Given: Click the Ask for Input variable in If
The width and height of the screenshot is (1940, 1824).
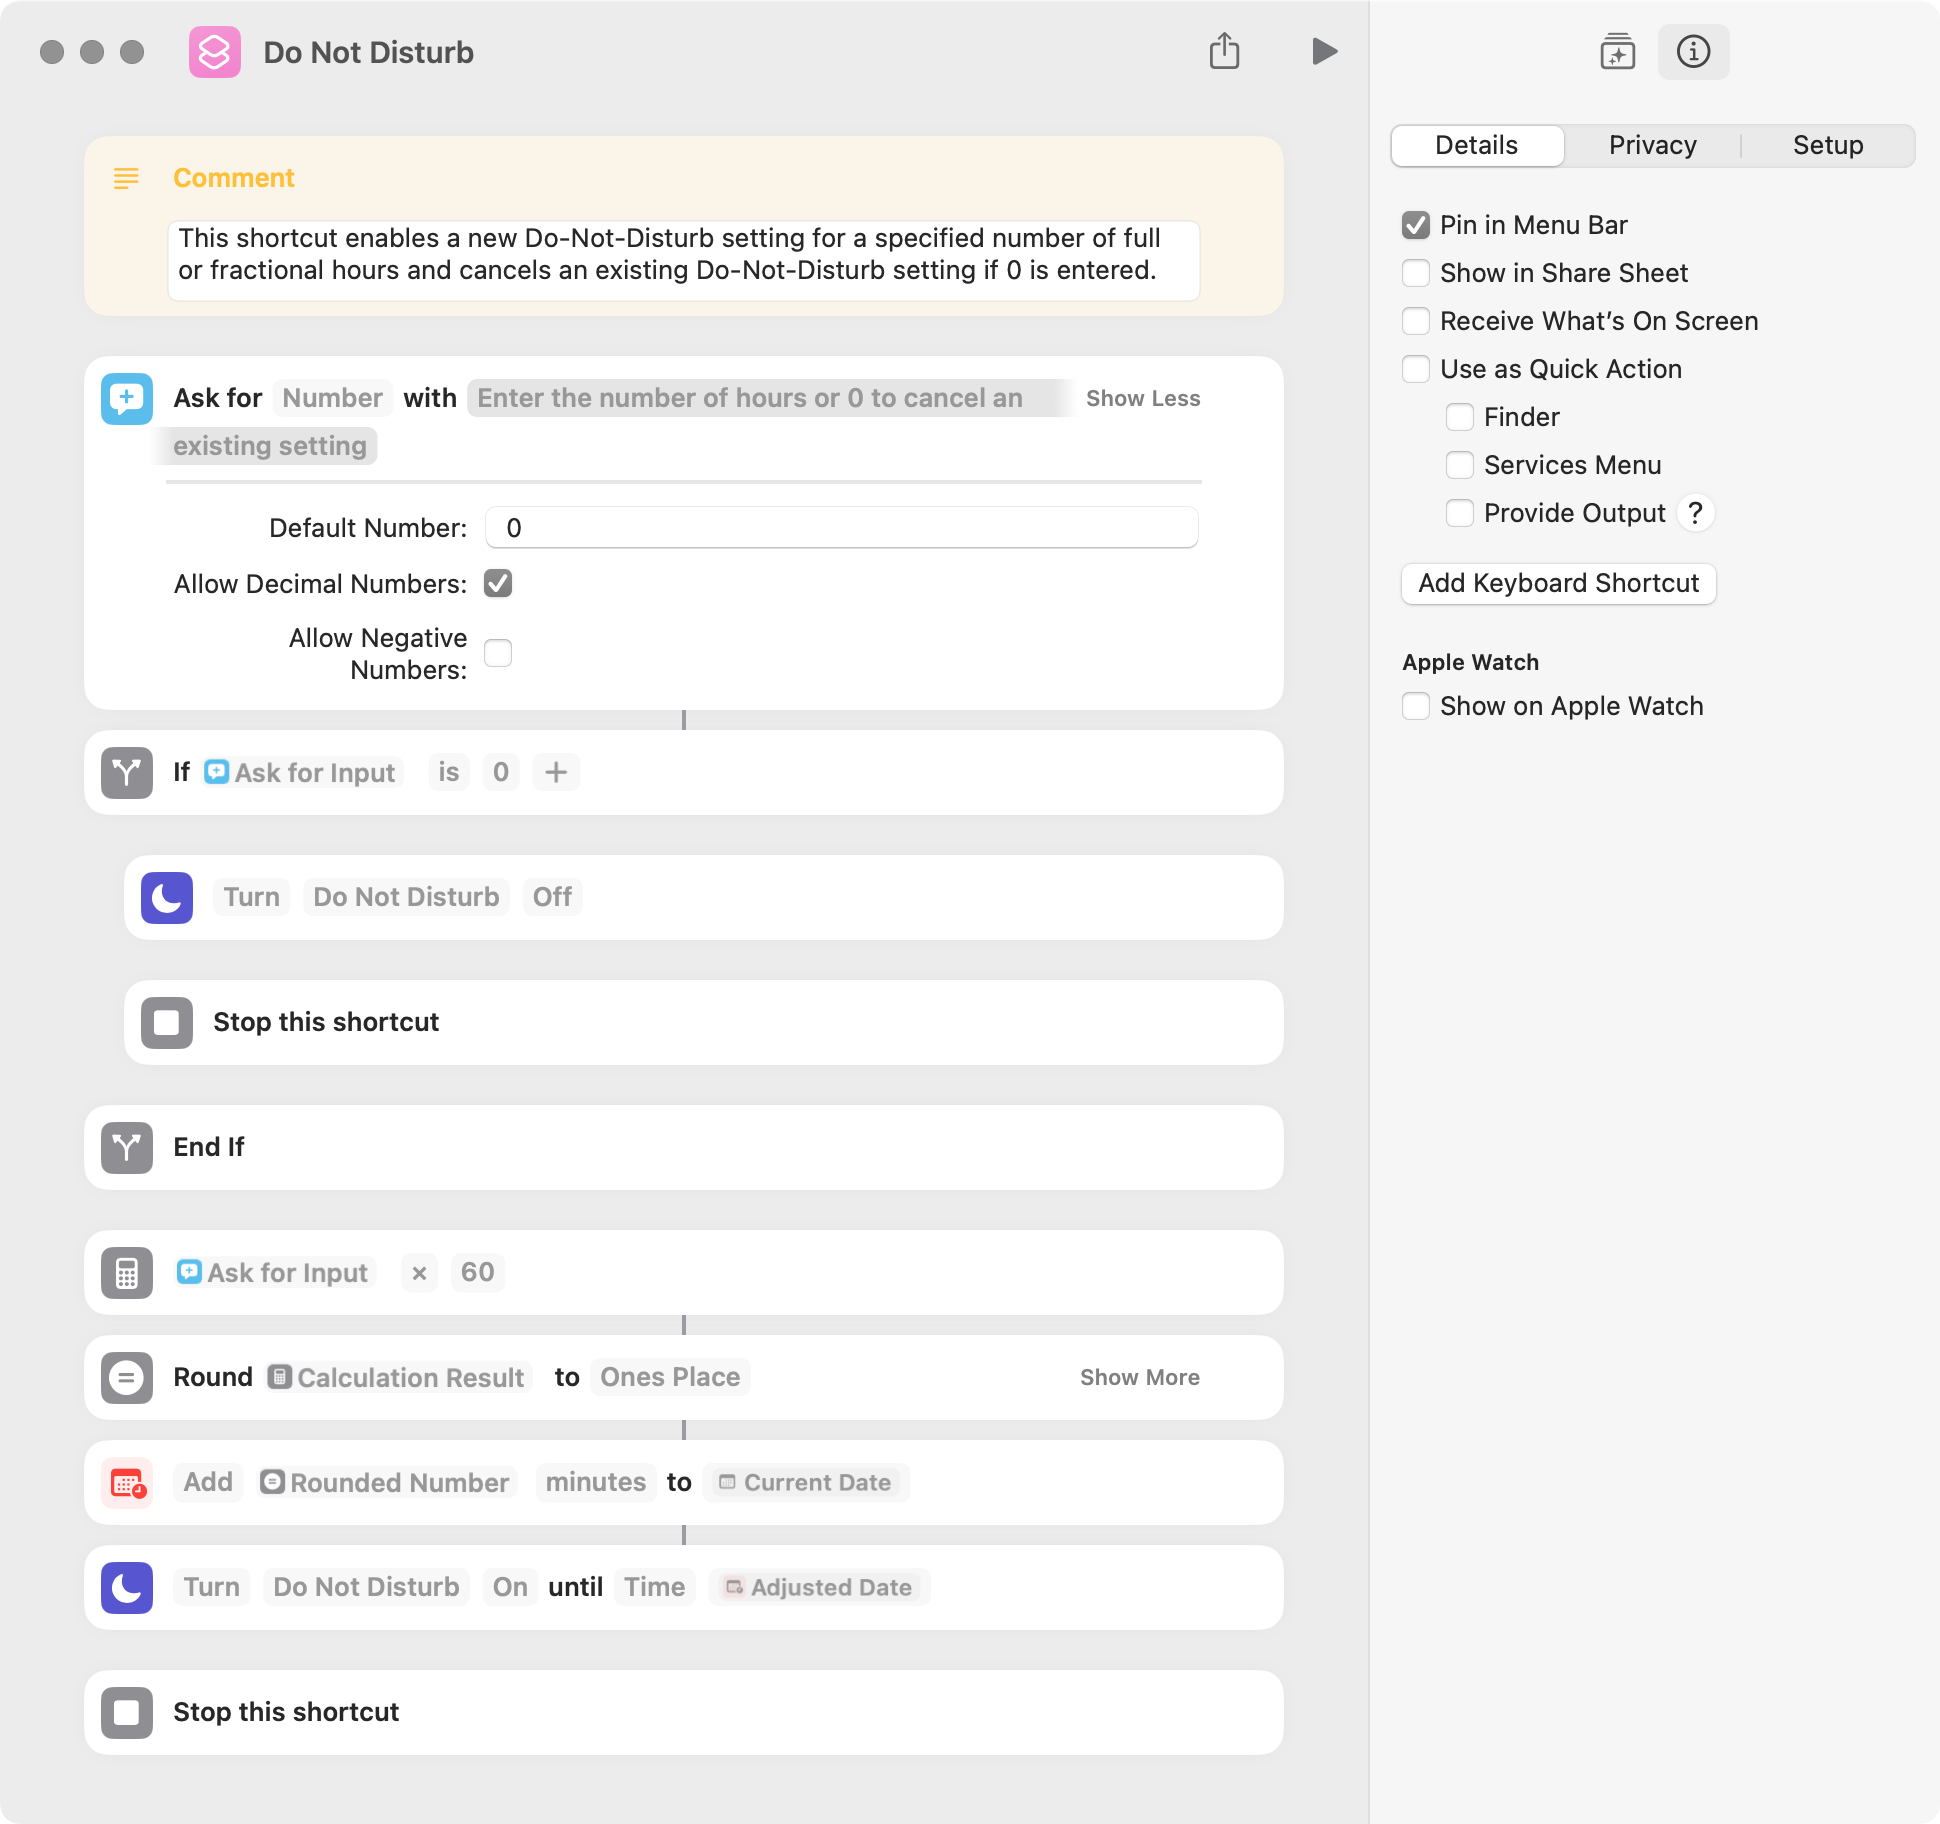Looking at the screenshot, I should coord(300,772).
